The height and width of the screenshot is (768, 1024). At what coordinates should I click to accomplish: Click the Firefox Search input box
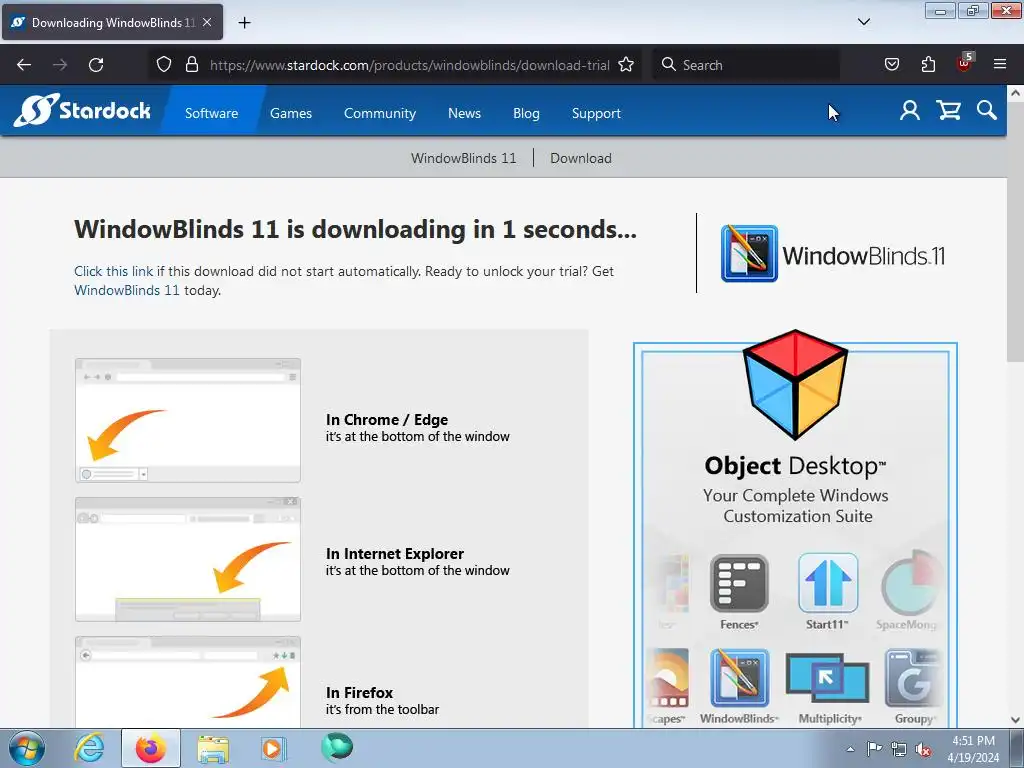(746, 65)
